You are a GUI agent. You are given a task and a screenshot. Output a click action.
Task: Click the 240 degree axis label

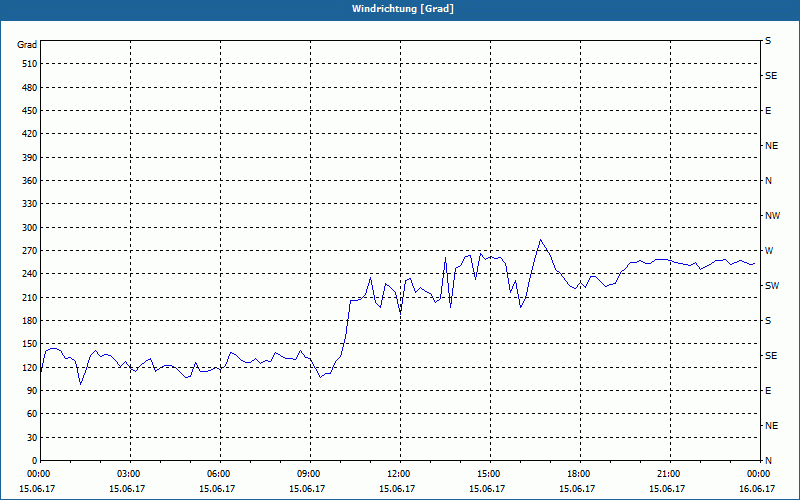point(30,274)
